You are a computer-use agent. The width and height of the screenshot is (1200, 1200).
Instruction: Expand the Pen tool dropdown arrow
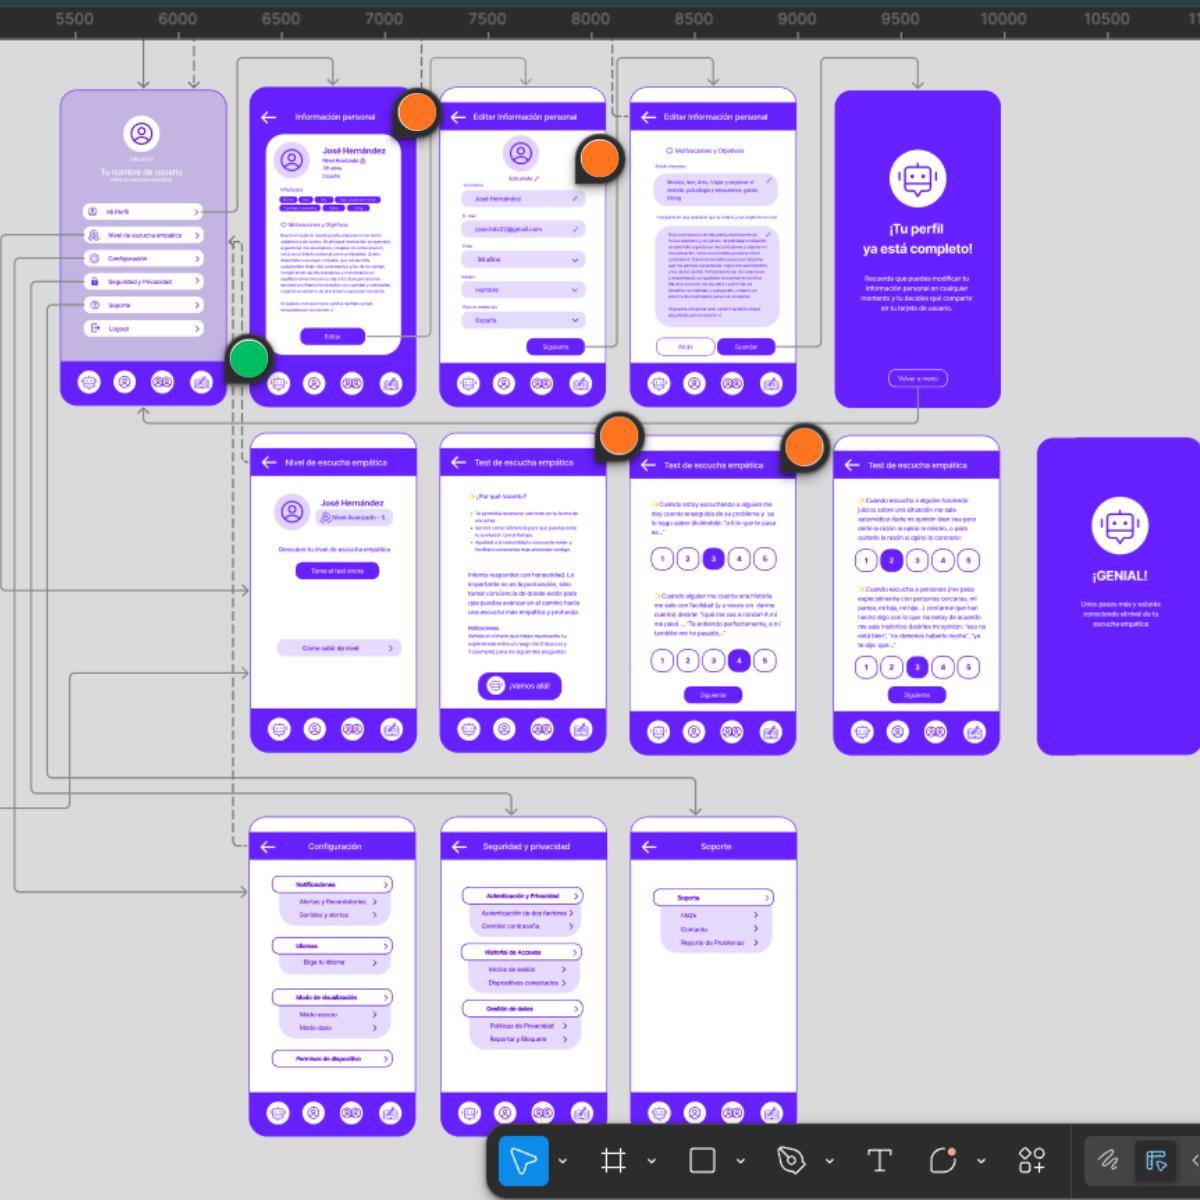[x=830, y=1161]
